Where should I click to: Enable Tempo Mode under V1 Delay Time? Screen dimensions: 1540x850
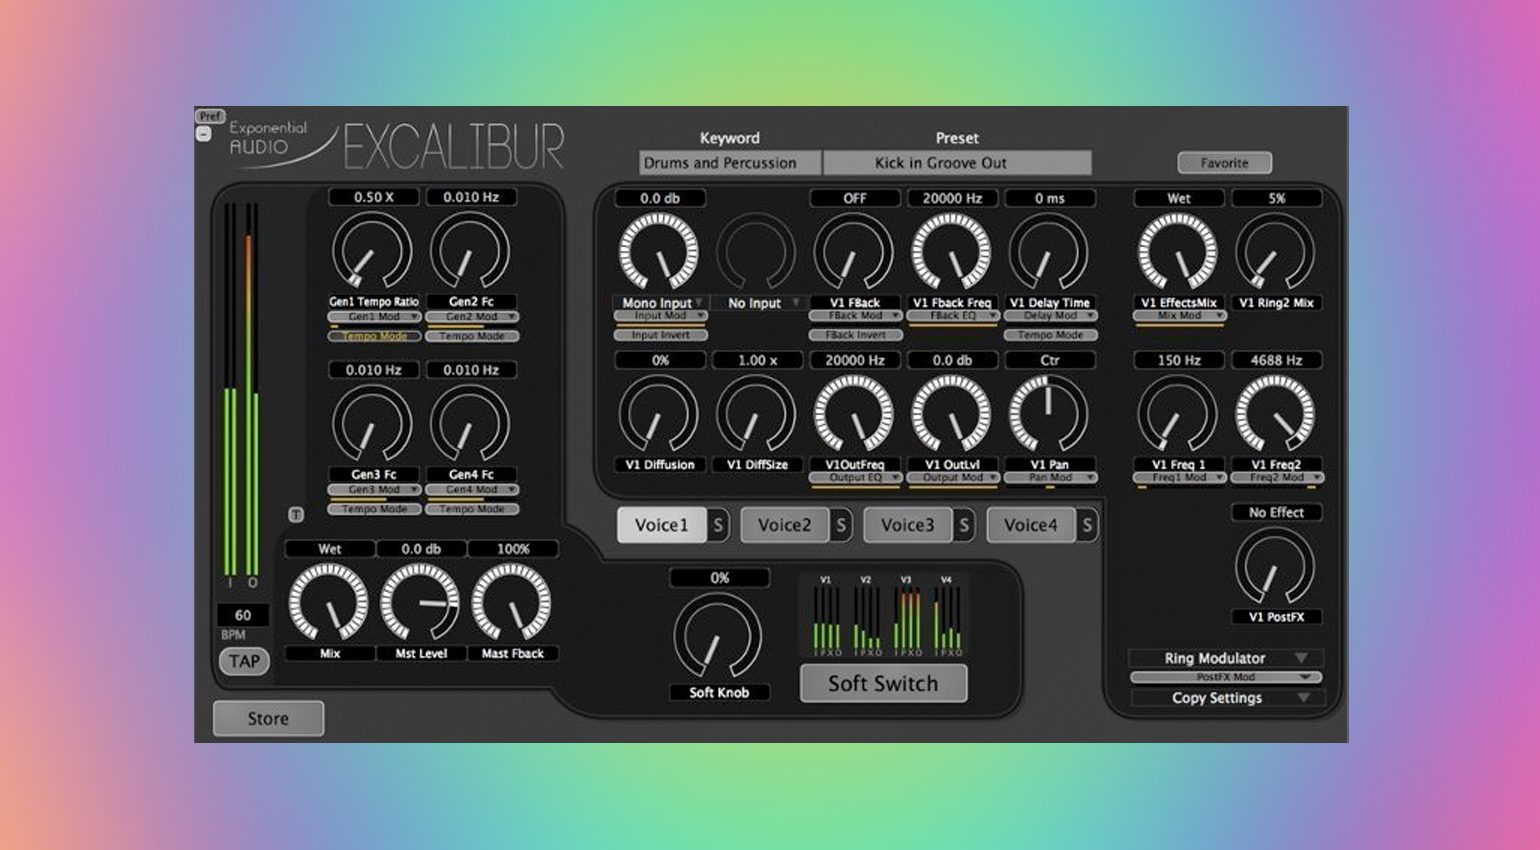(x=1050, y=335)
